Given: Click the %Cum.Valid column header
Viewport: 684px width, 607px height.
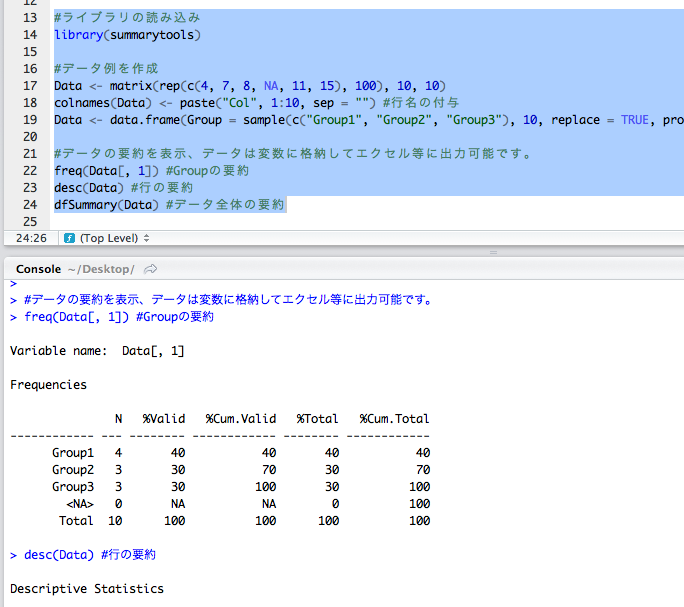Looking at the screenshot, I should (241, 419).
